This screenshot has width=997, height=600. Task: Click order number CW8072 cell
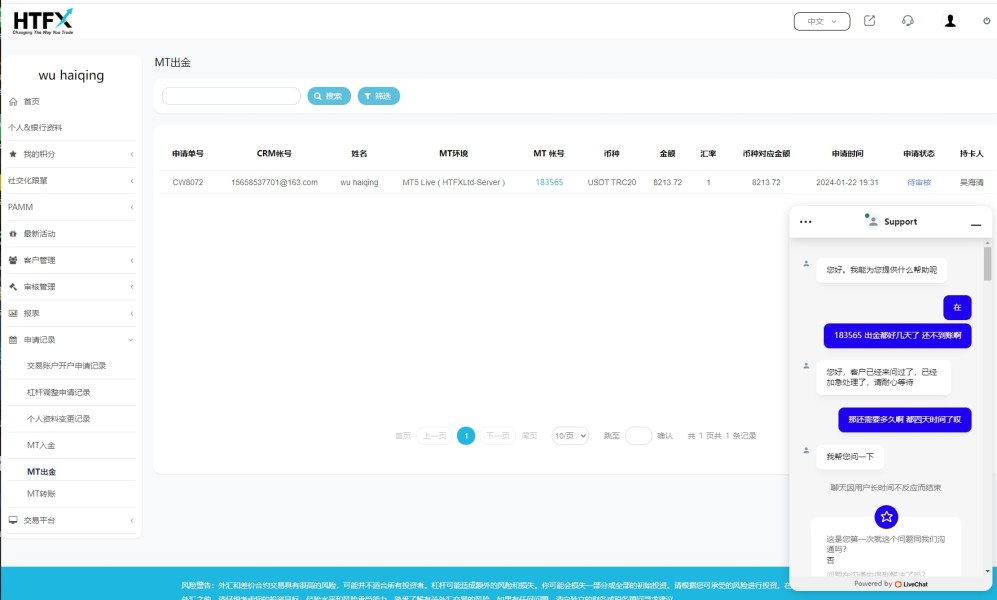pyautogui.click(x=188, y=182)
